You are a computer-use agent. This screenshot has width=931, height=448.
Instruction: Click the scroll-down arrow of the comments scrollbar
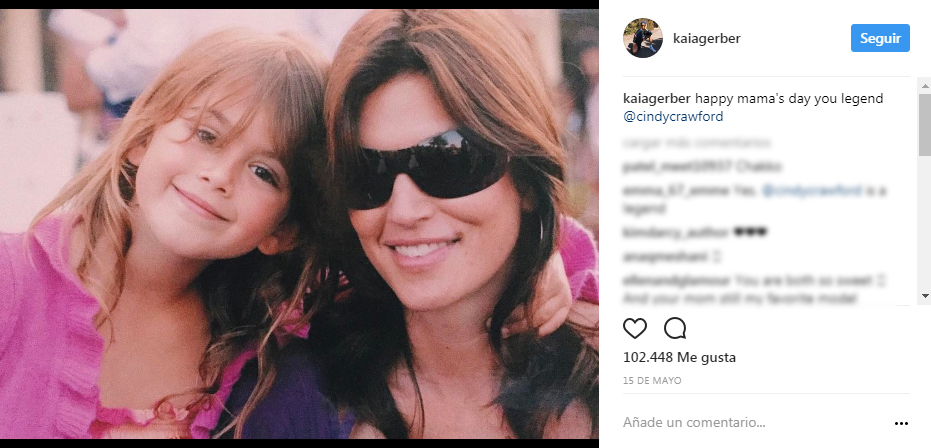coord(924,297)
